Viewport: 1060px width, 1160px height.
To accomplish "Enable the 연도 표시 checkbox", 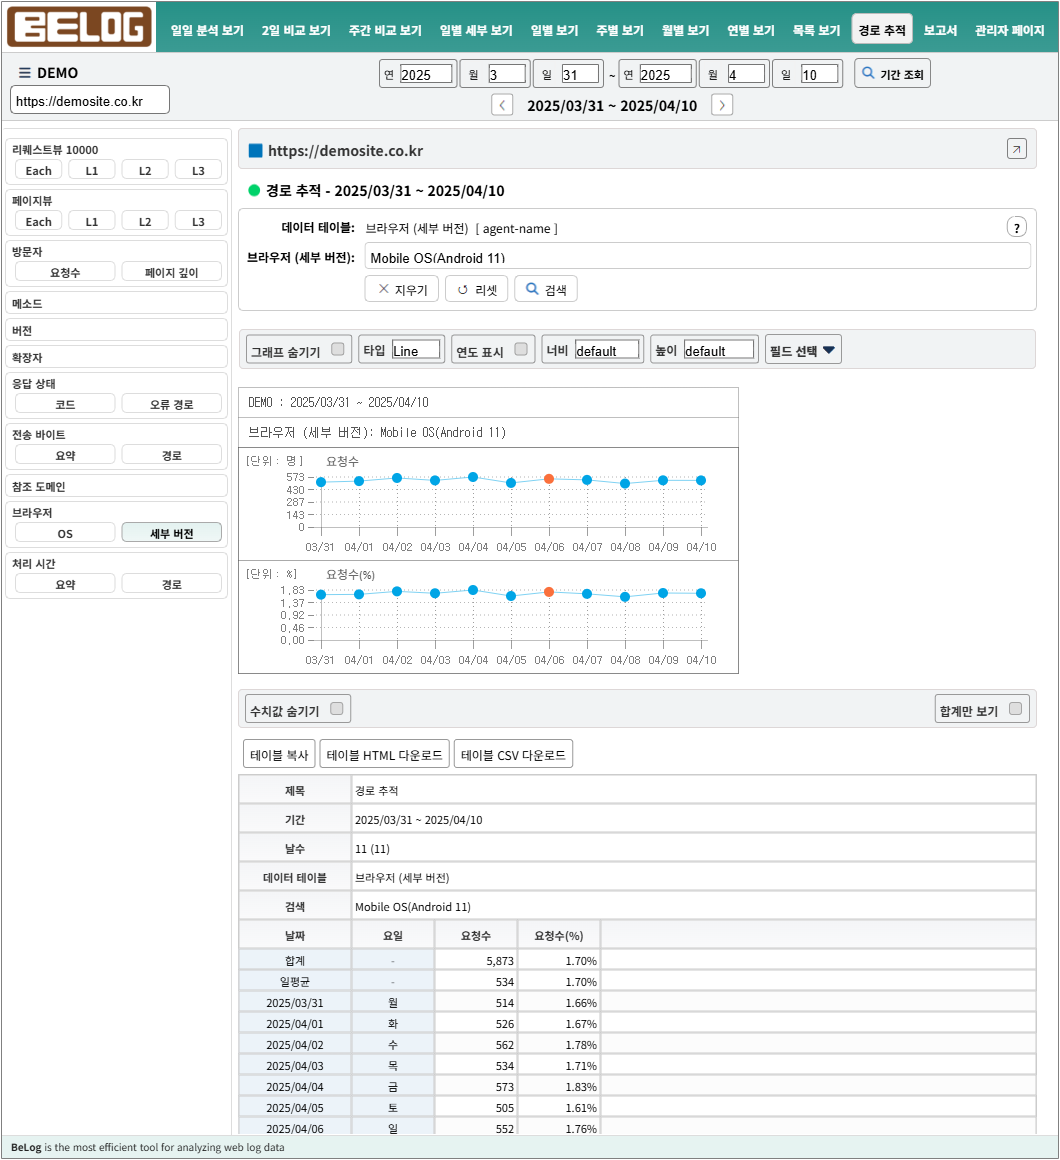I will (x=521, y=349).
